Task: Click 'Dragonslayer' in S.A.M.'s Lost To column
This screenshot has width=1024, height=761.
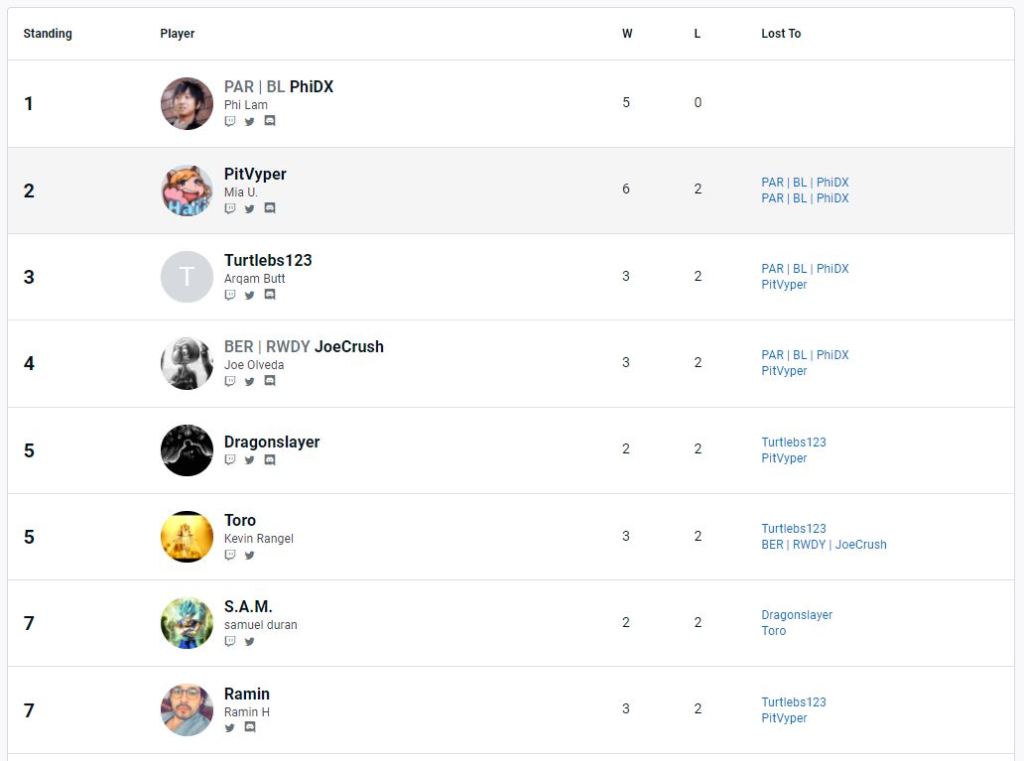Action: click(796, 615)
